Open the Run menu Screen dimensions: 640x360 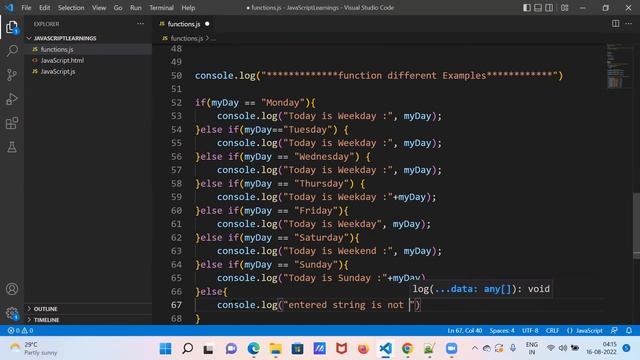(x=136, y=8)
